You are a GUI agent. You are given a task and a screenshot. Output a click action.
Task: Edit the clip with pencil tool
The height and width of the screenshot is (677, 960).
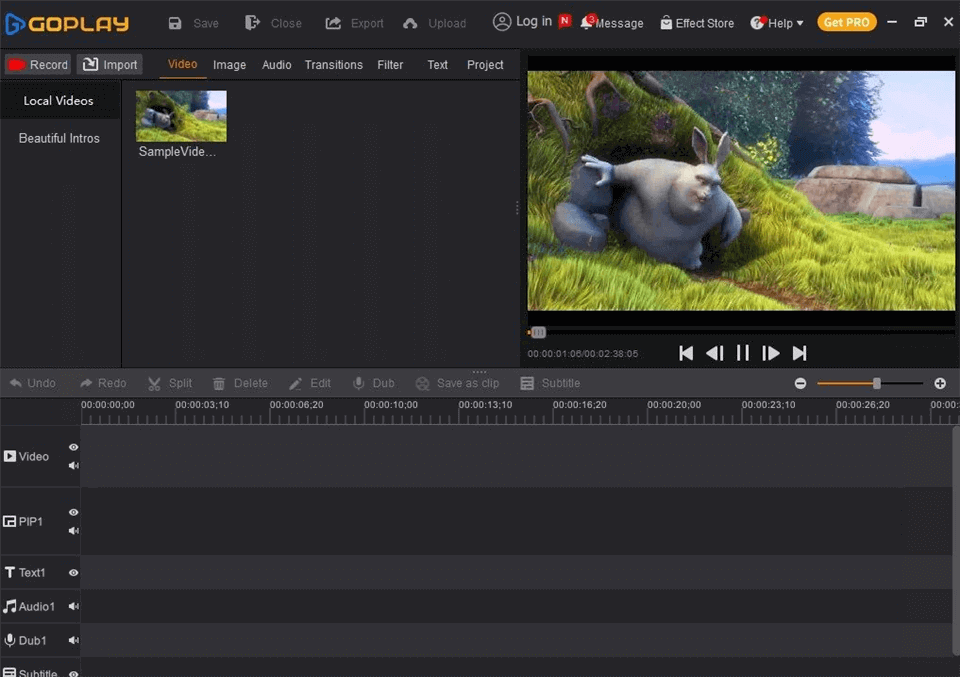point(310,383)
